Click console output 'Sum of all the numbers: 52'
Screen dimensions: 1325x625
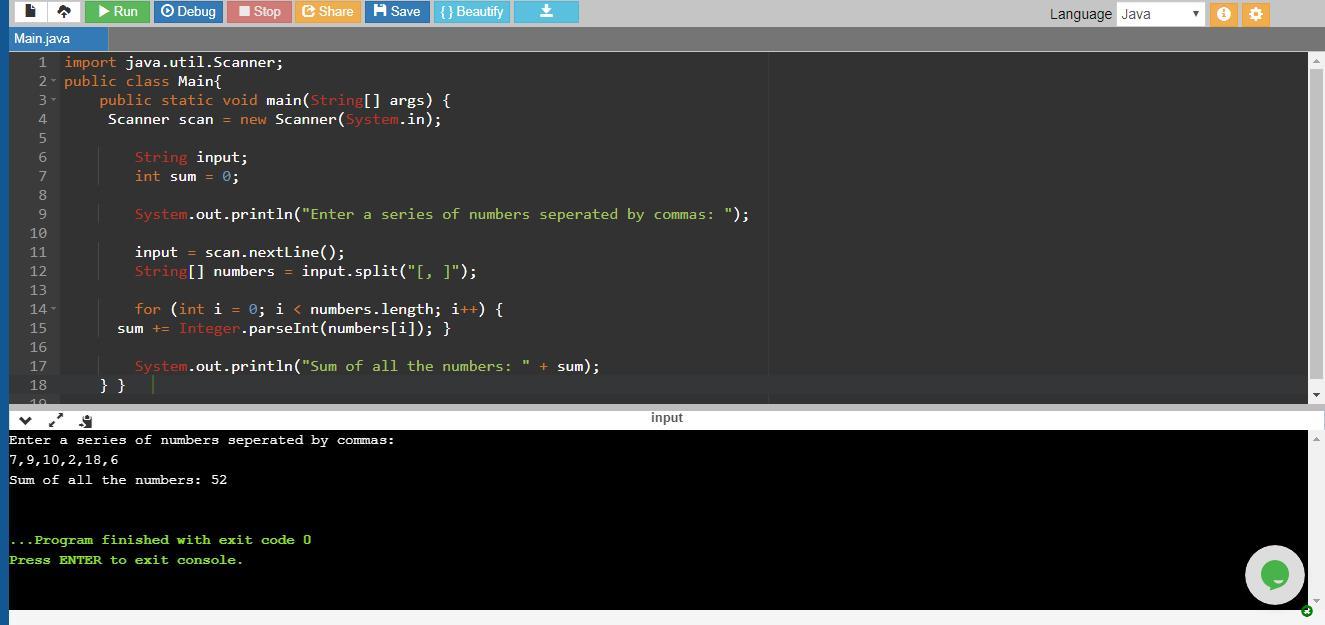(x=118, y=480)
